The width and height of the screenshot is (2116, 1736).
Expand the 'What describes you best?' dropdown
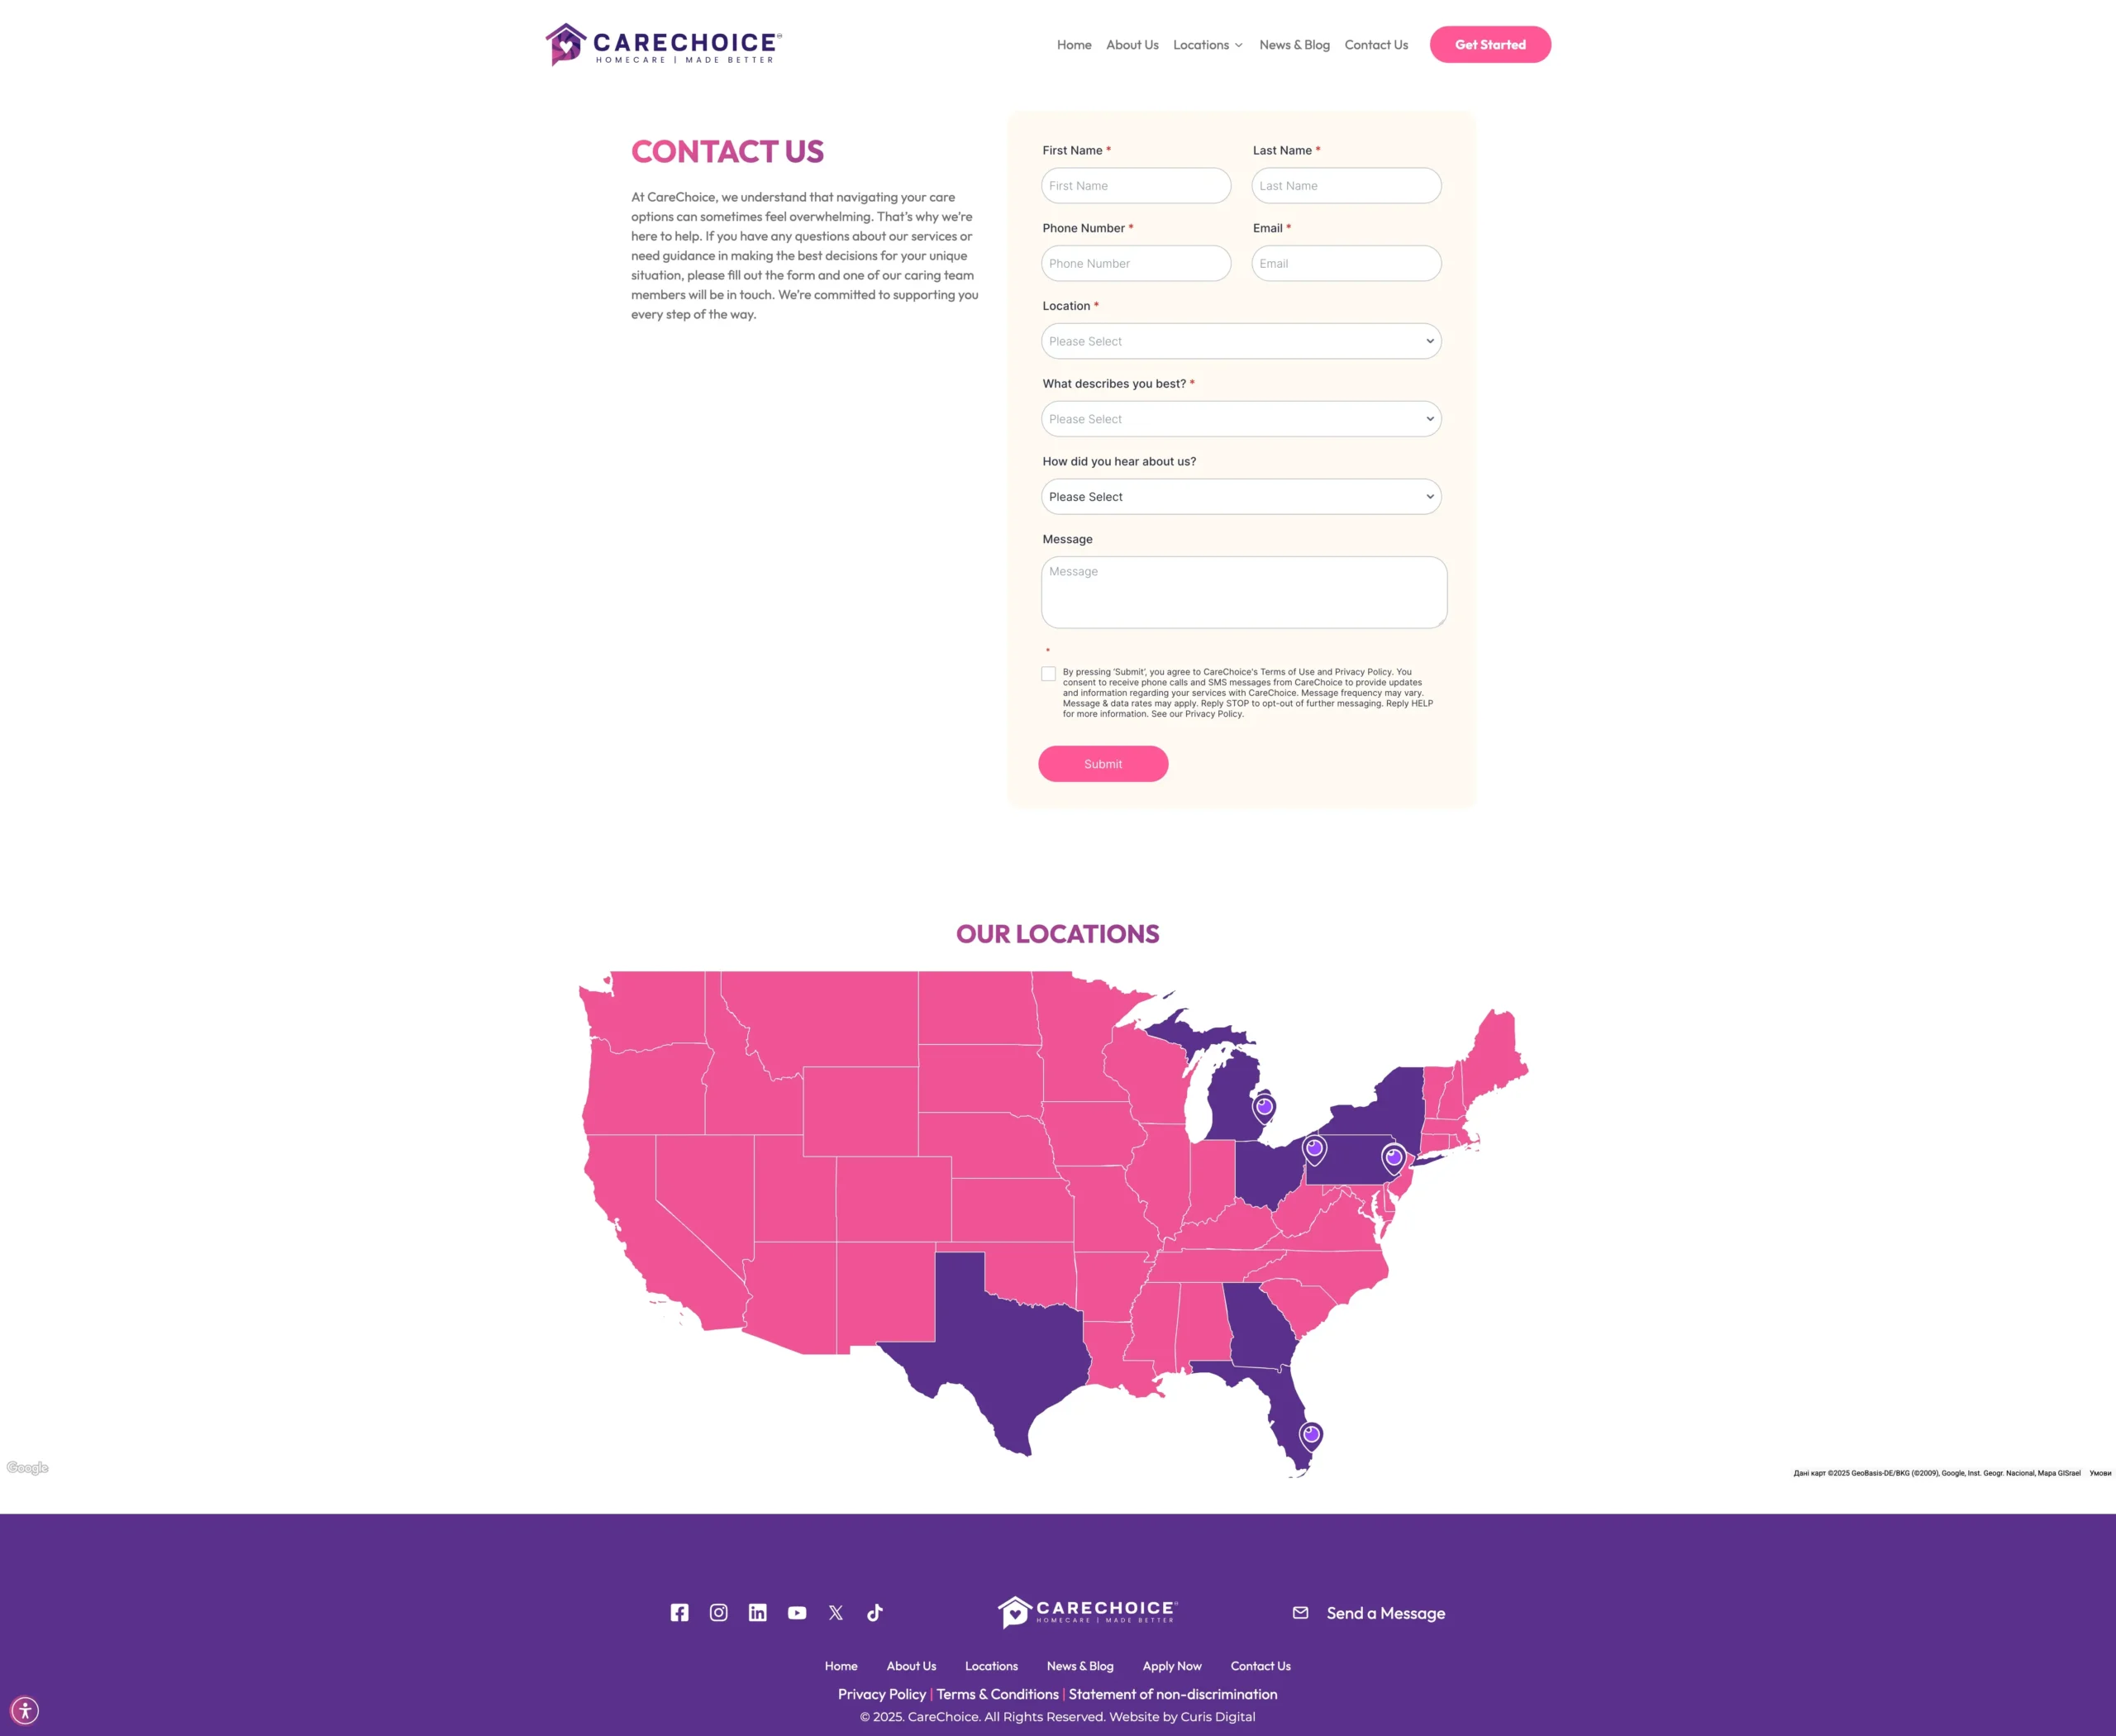tap(1241, 419)
